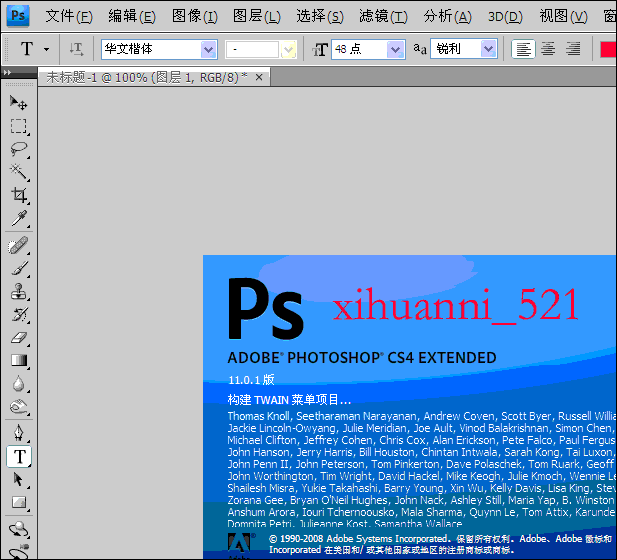The image size is (617, 560).
Task: Select the Horizontal Type tool in toolbox
Action: click(x=19, y=457)
